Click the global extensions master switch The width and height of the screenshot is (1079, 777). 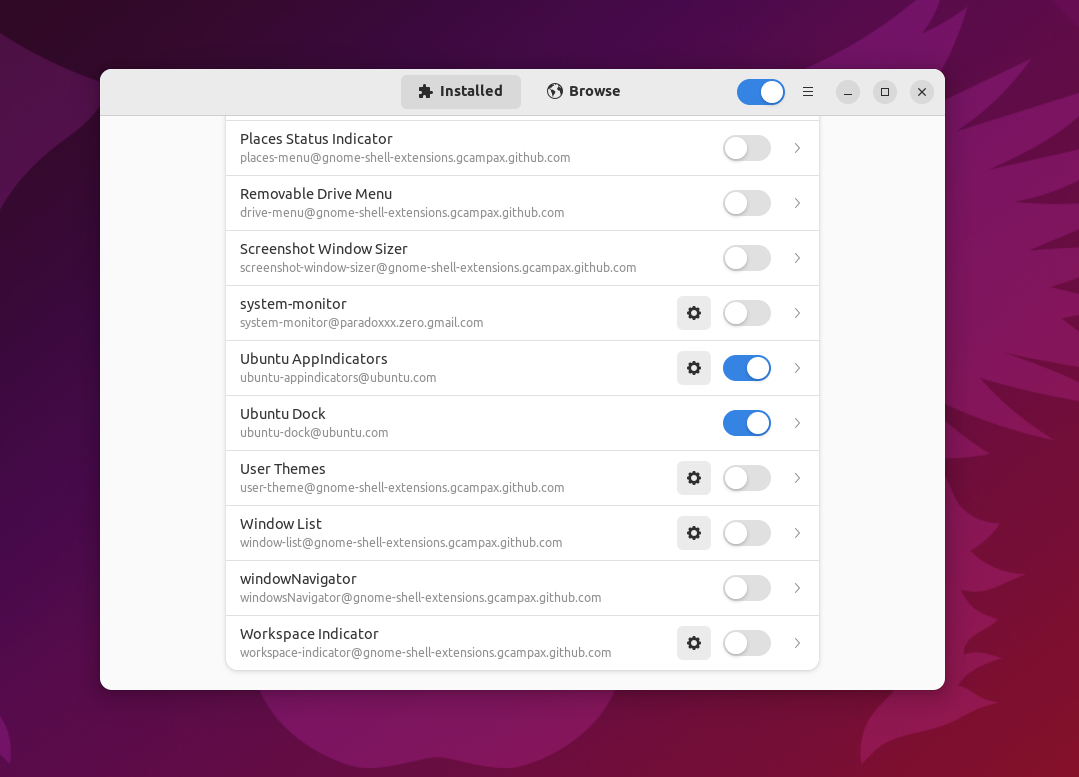(760, 91)
